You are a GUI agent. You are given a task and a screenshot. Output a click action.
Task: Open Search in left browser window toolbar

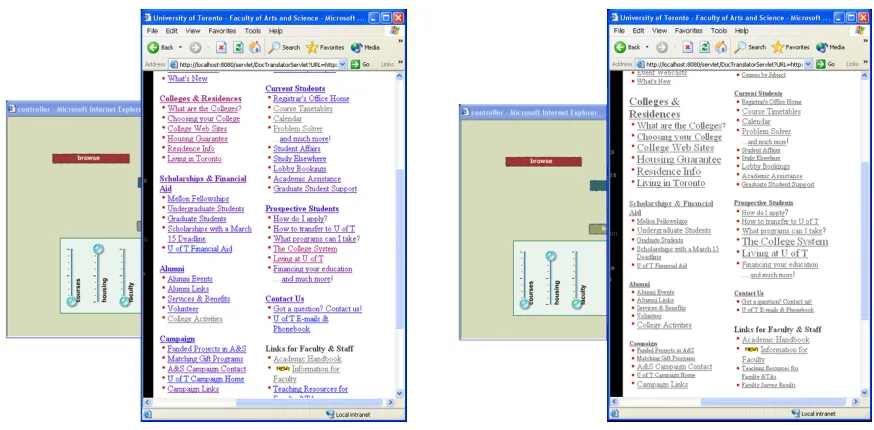[284, 47]
